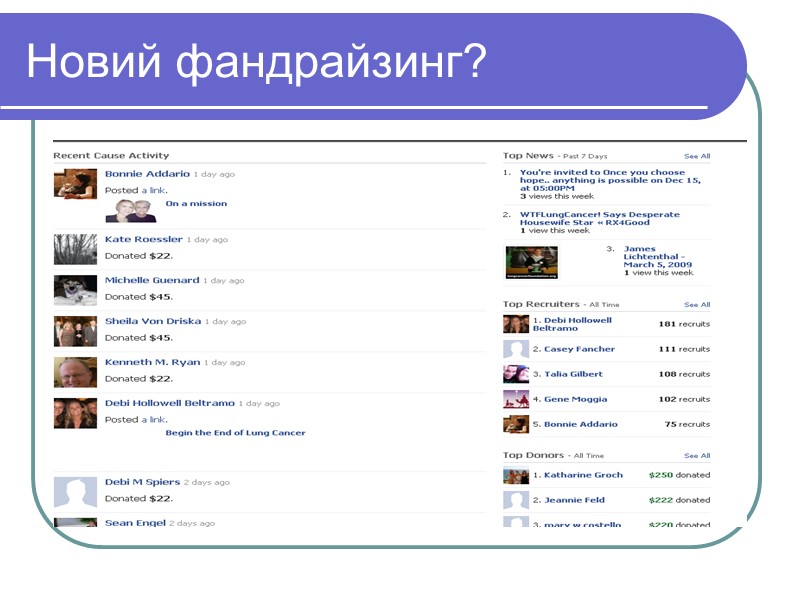Click the '108 recruits' count
800x600 pixels.
tap(684, 374)
